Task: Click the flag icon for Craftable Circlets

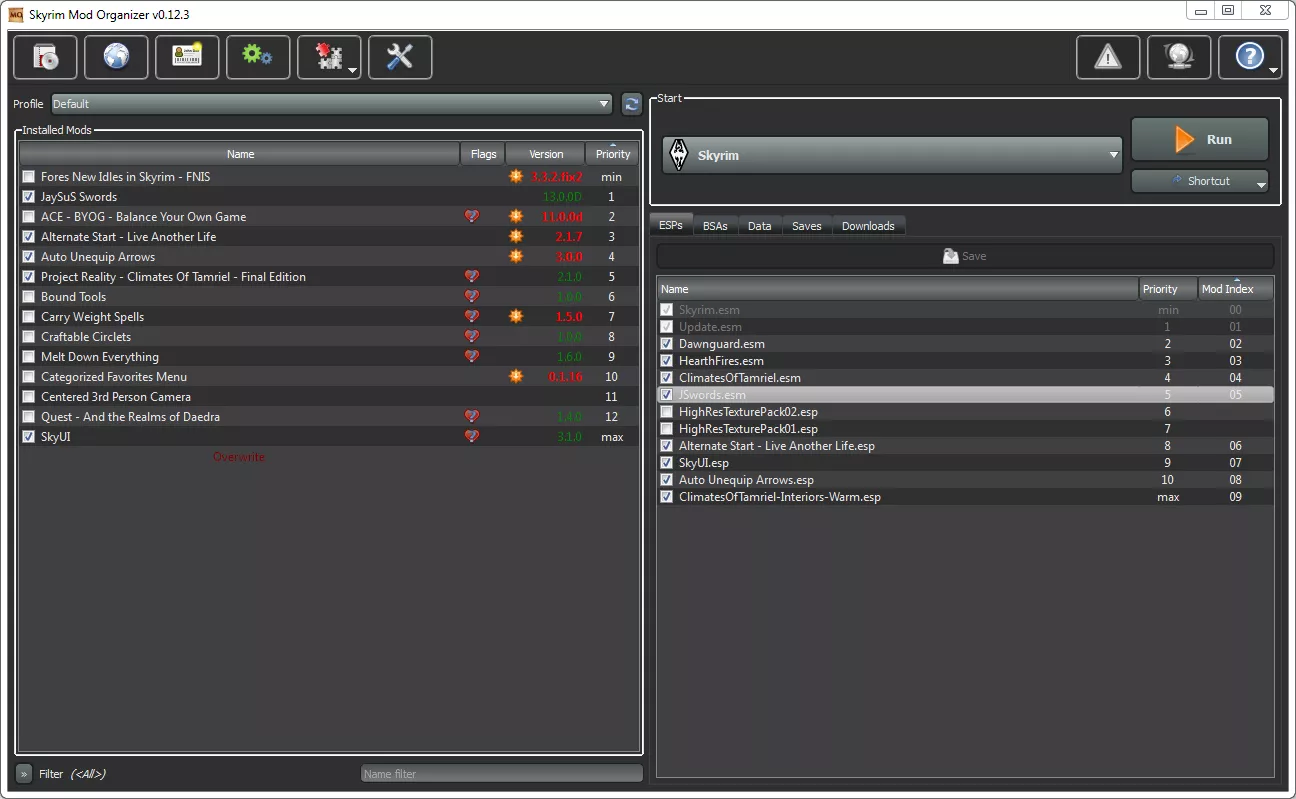Action: [x=472, y=336]
